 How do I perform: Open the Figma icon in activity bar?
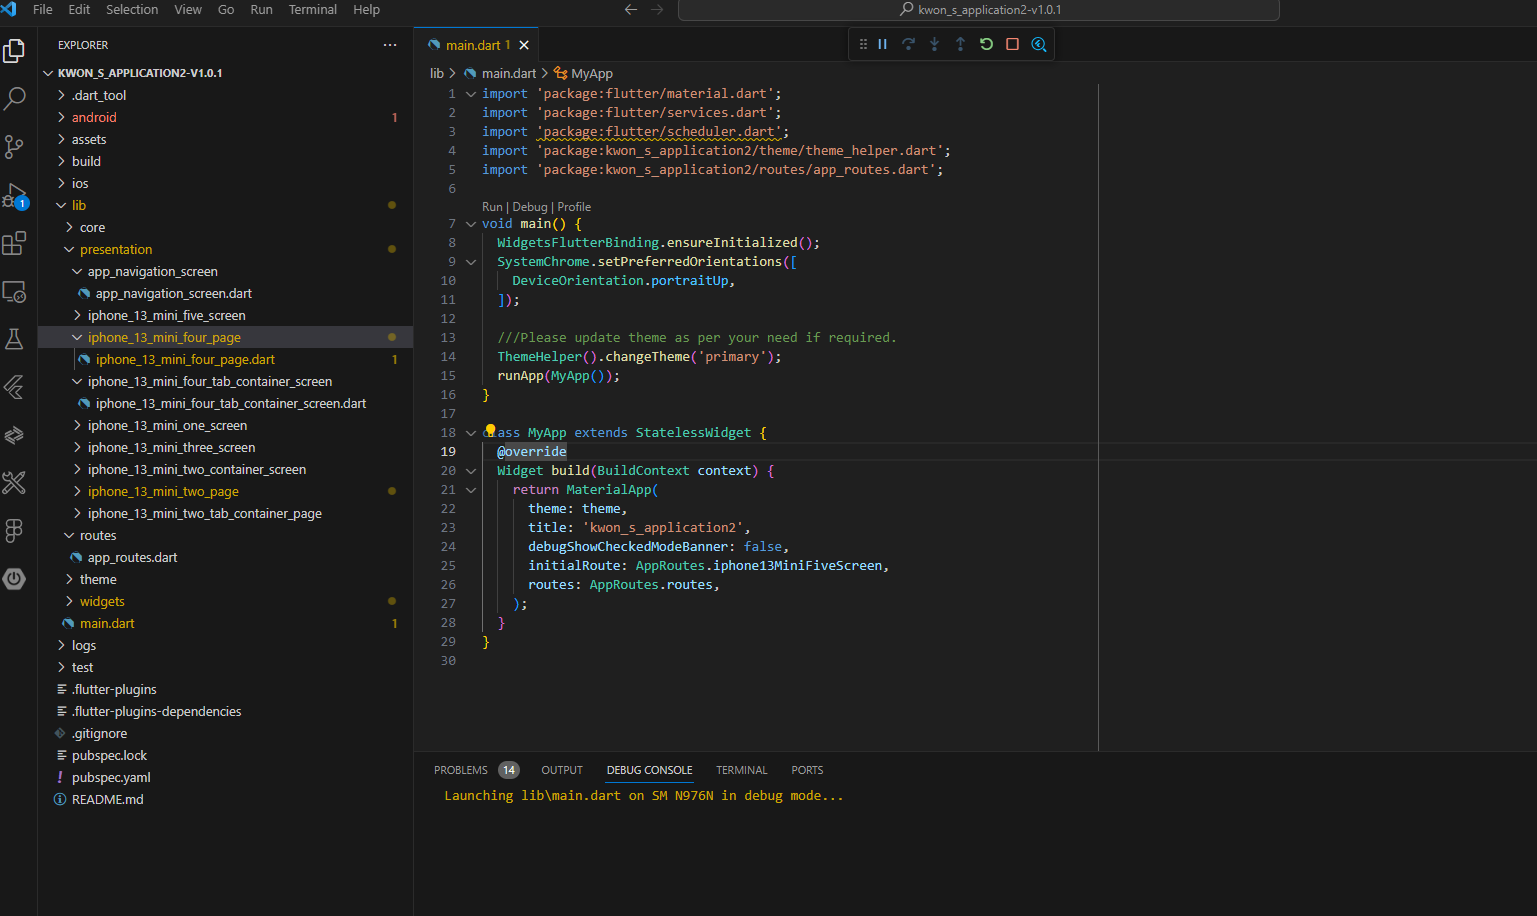pos(14,531)
